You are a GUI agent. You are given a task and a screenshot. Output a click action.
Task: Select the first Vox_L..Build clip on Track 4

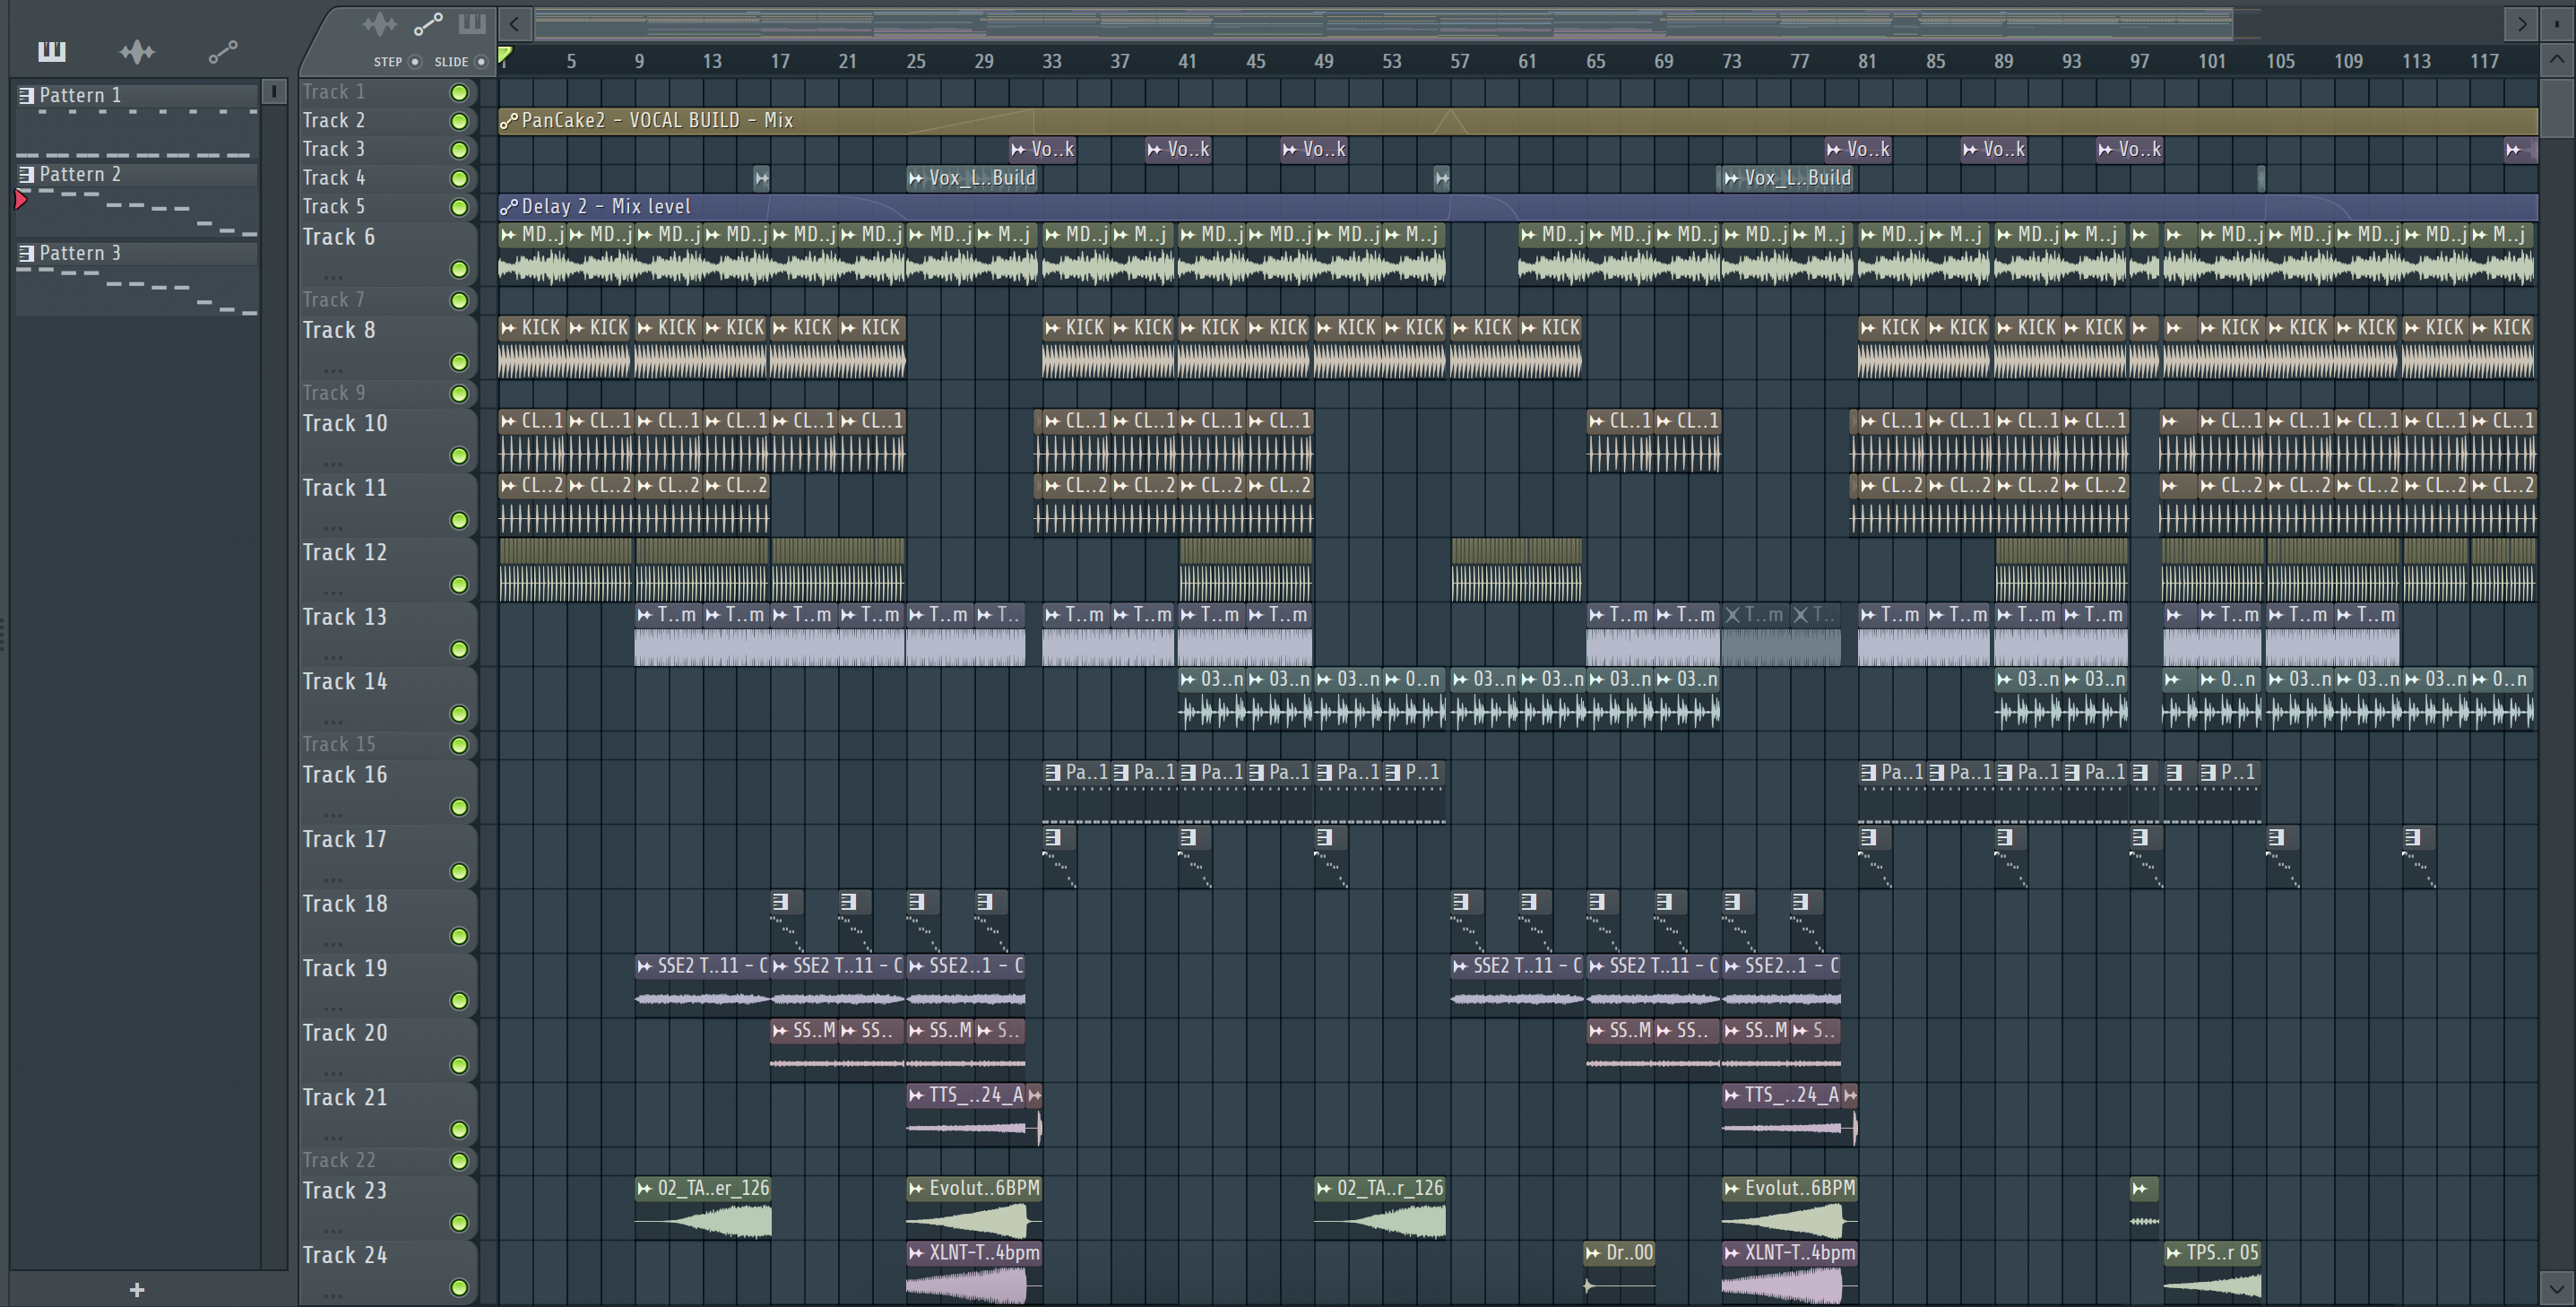click(972, 178)
